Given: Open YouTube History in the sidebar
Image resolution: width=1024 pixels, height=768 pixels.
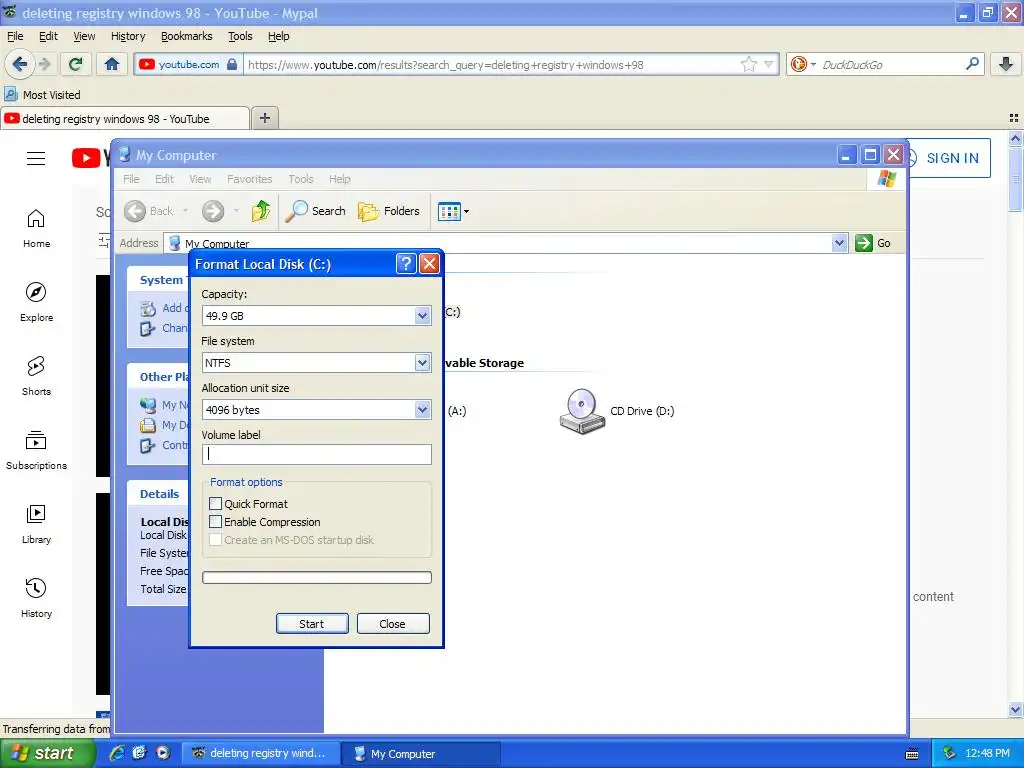Looking at the screenshot, I should point(37,598).
